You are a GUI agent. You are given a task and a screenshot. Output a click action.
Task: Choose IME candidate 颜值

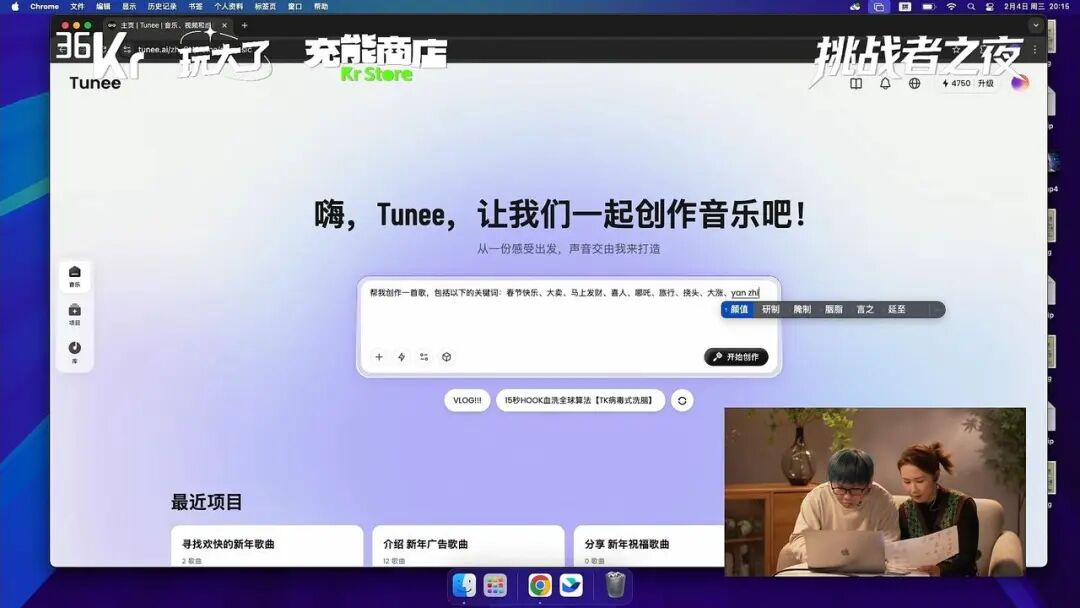(736, 310)
